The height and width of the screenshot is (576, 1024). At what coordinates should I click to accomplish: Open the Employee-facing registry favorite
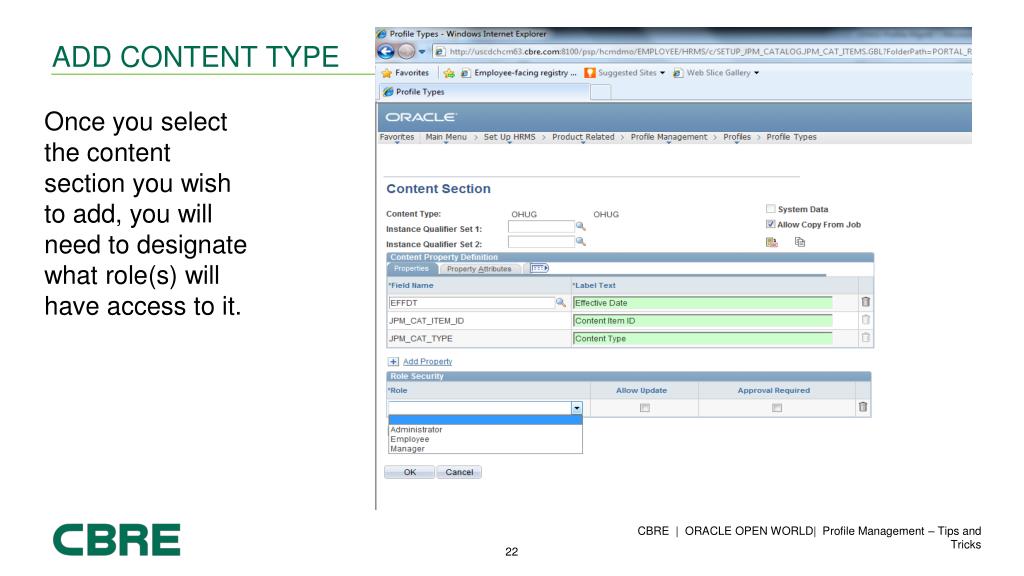click(519, 73)
